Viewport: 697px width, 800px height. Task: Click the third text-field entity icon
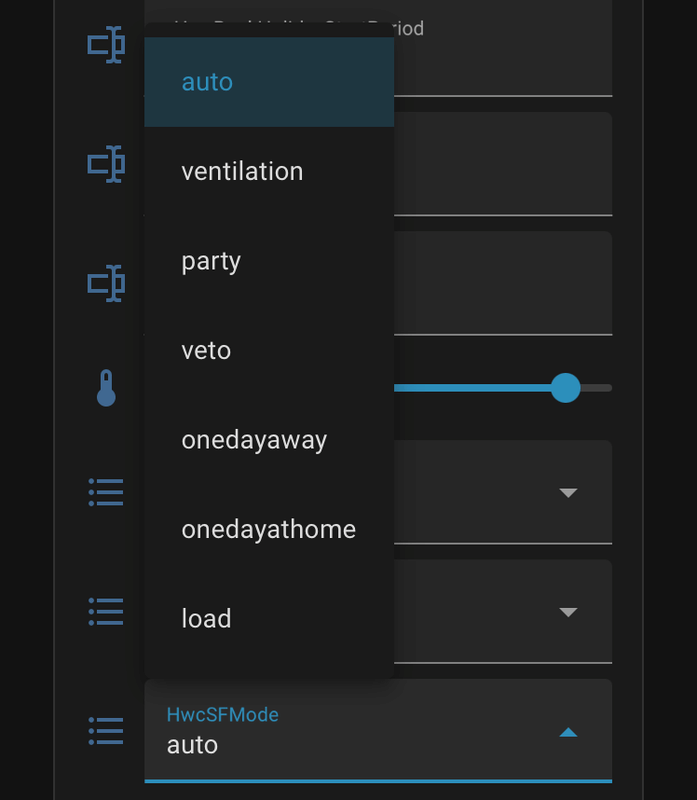click(x=106, y=283)
